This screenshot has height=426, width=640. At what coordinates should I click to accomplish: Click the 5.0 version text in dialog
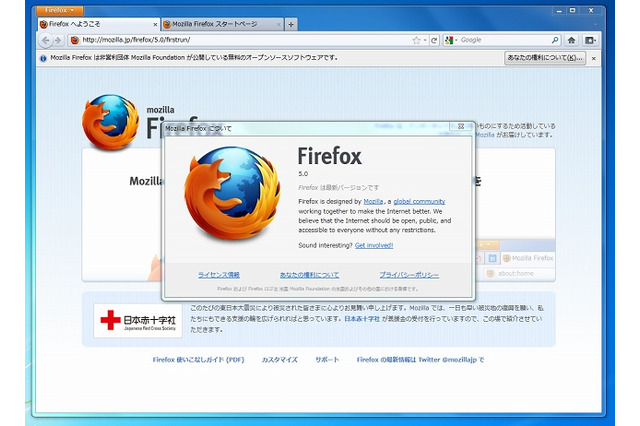click(x=303, y=174)
